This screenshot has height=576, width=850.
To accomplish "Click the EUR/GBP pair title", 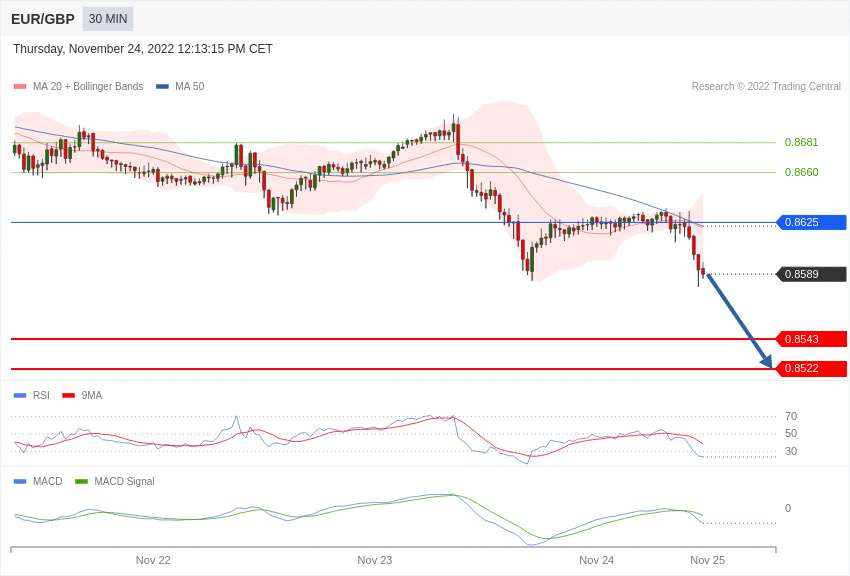I will coord(43,19).
